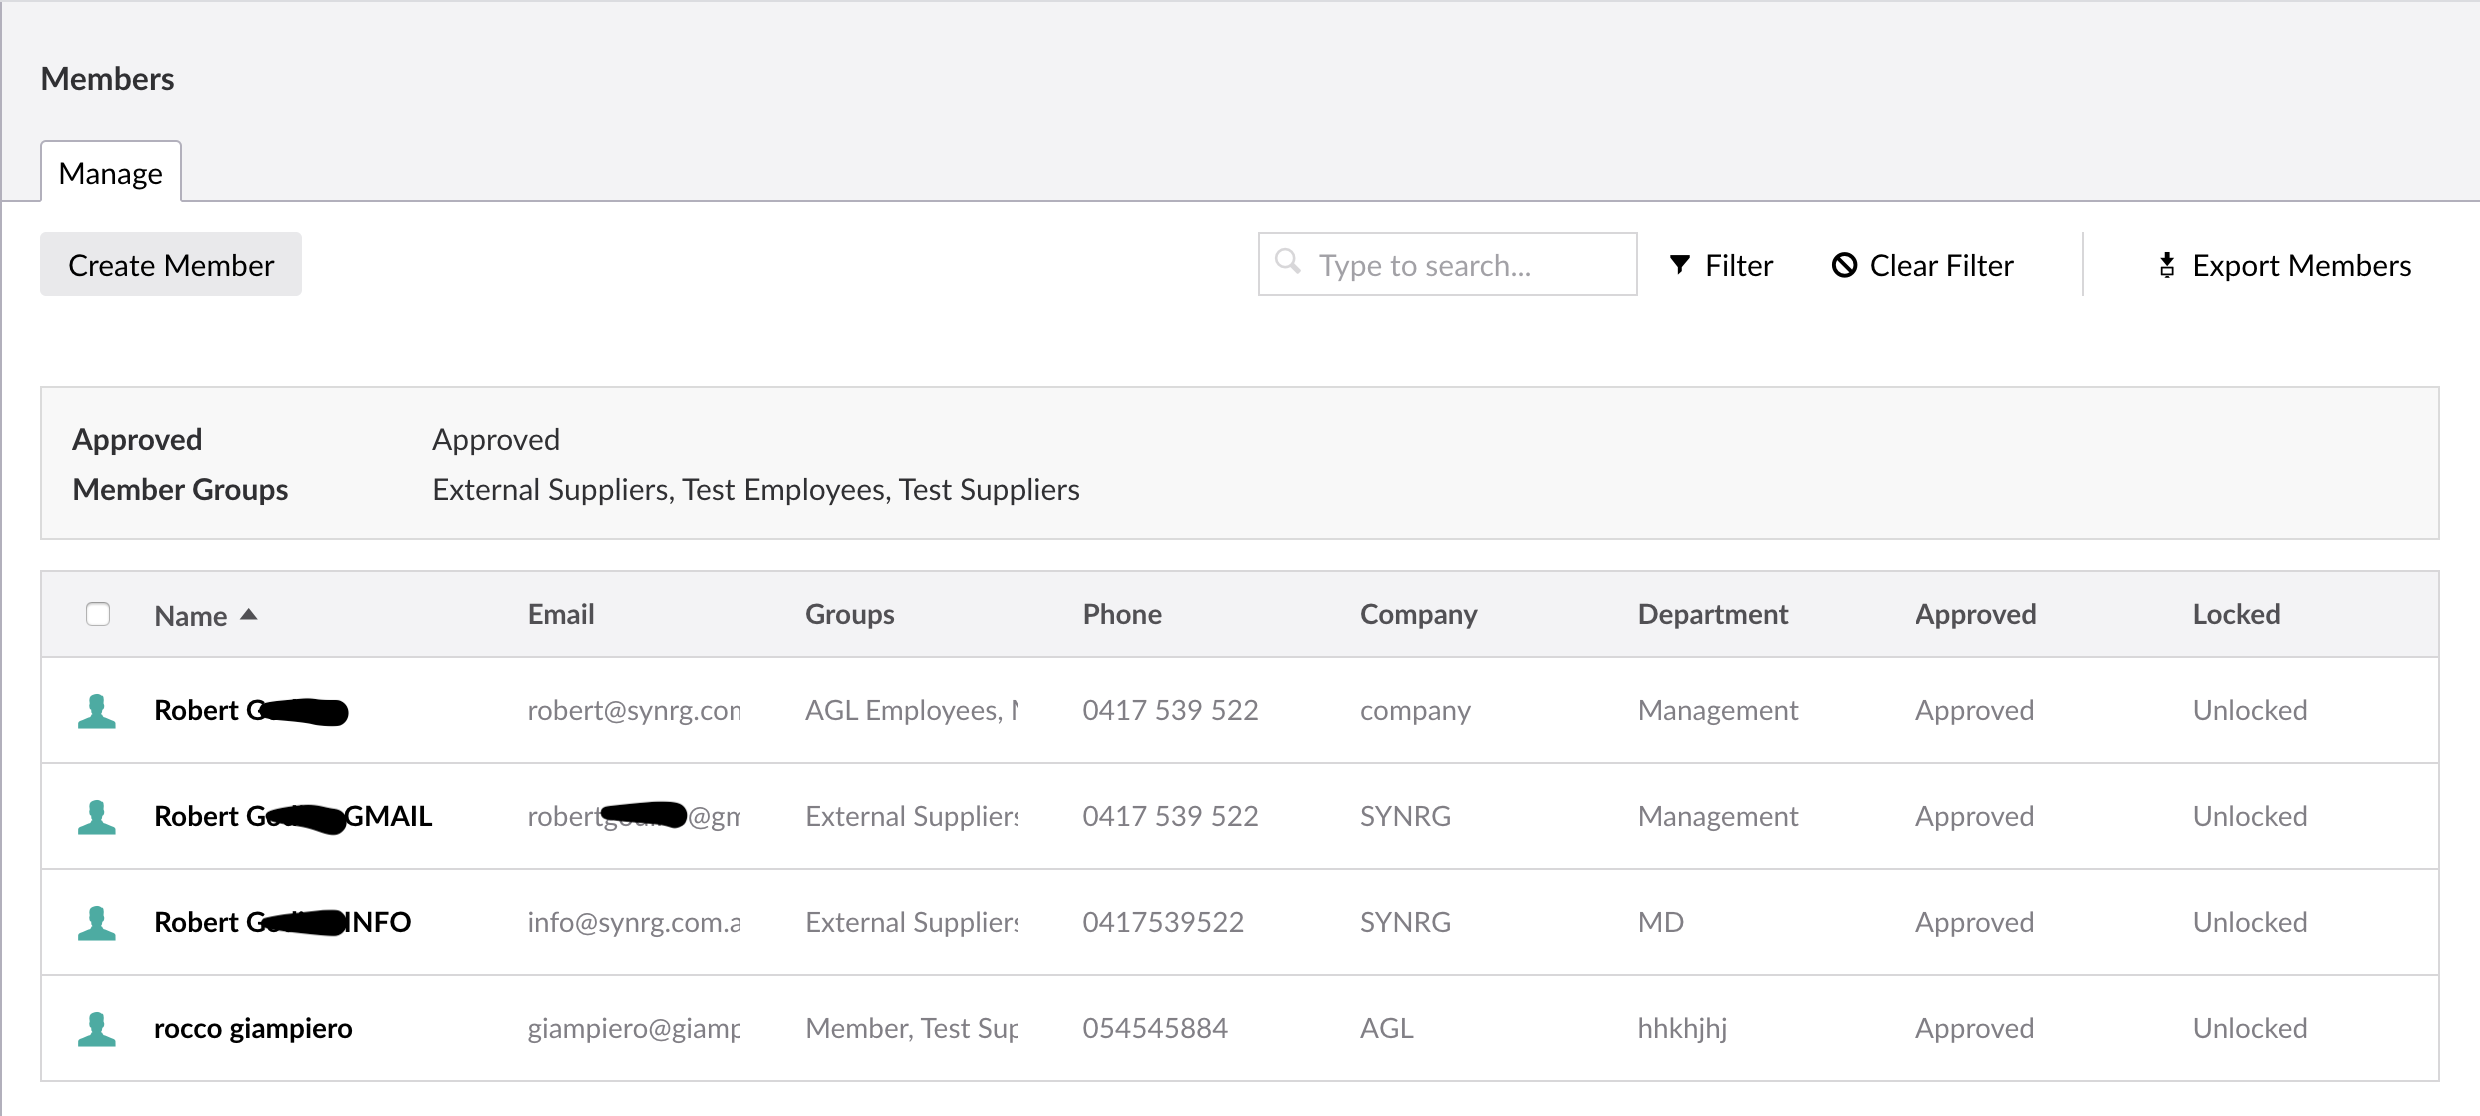Switch to the Manage tab
The height and width of the screenshot is (1116, 2480).
point(111,172)
